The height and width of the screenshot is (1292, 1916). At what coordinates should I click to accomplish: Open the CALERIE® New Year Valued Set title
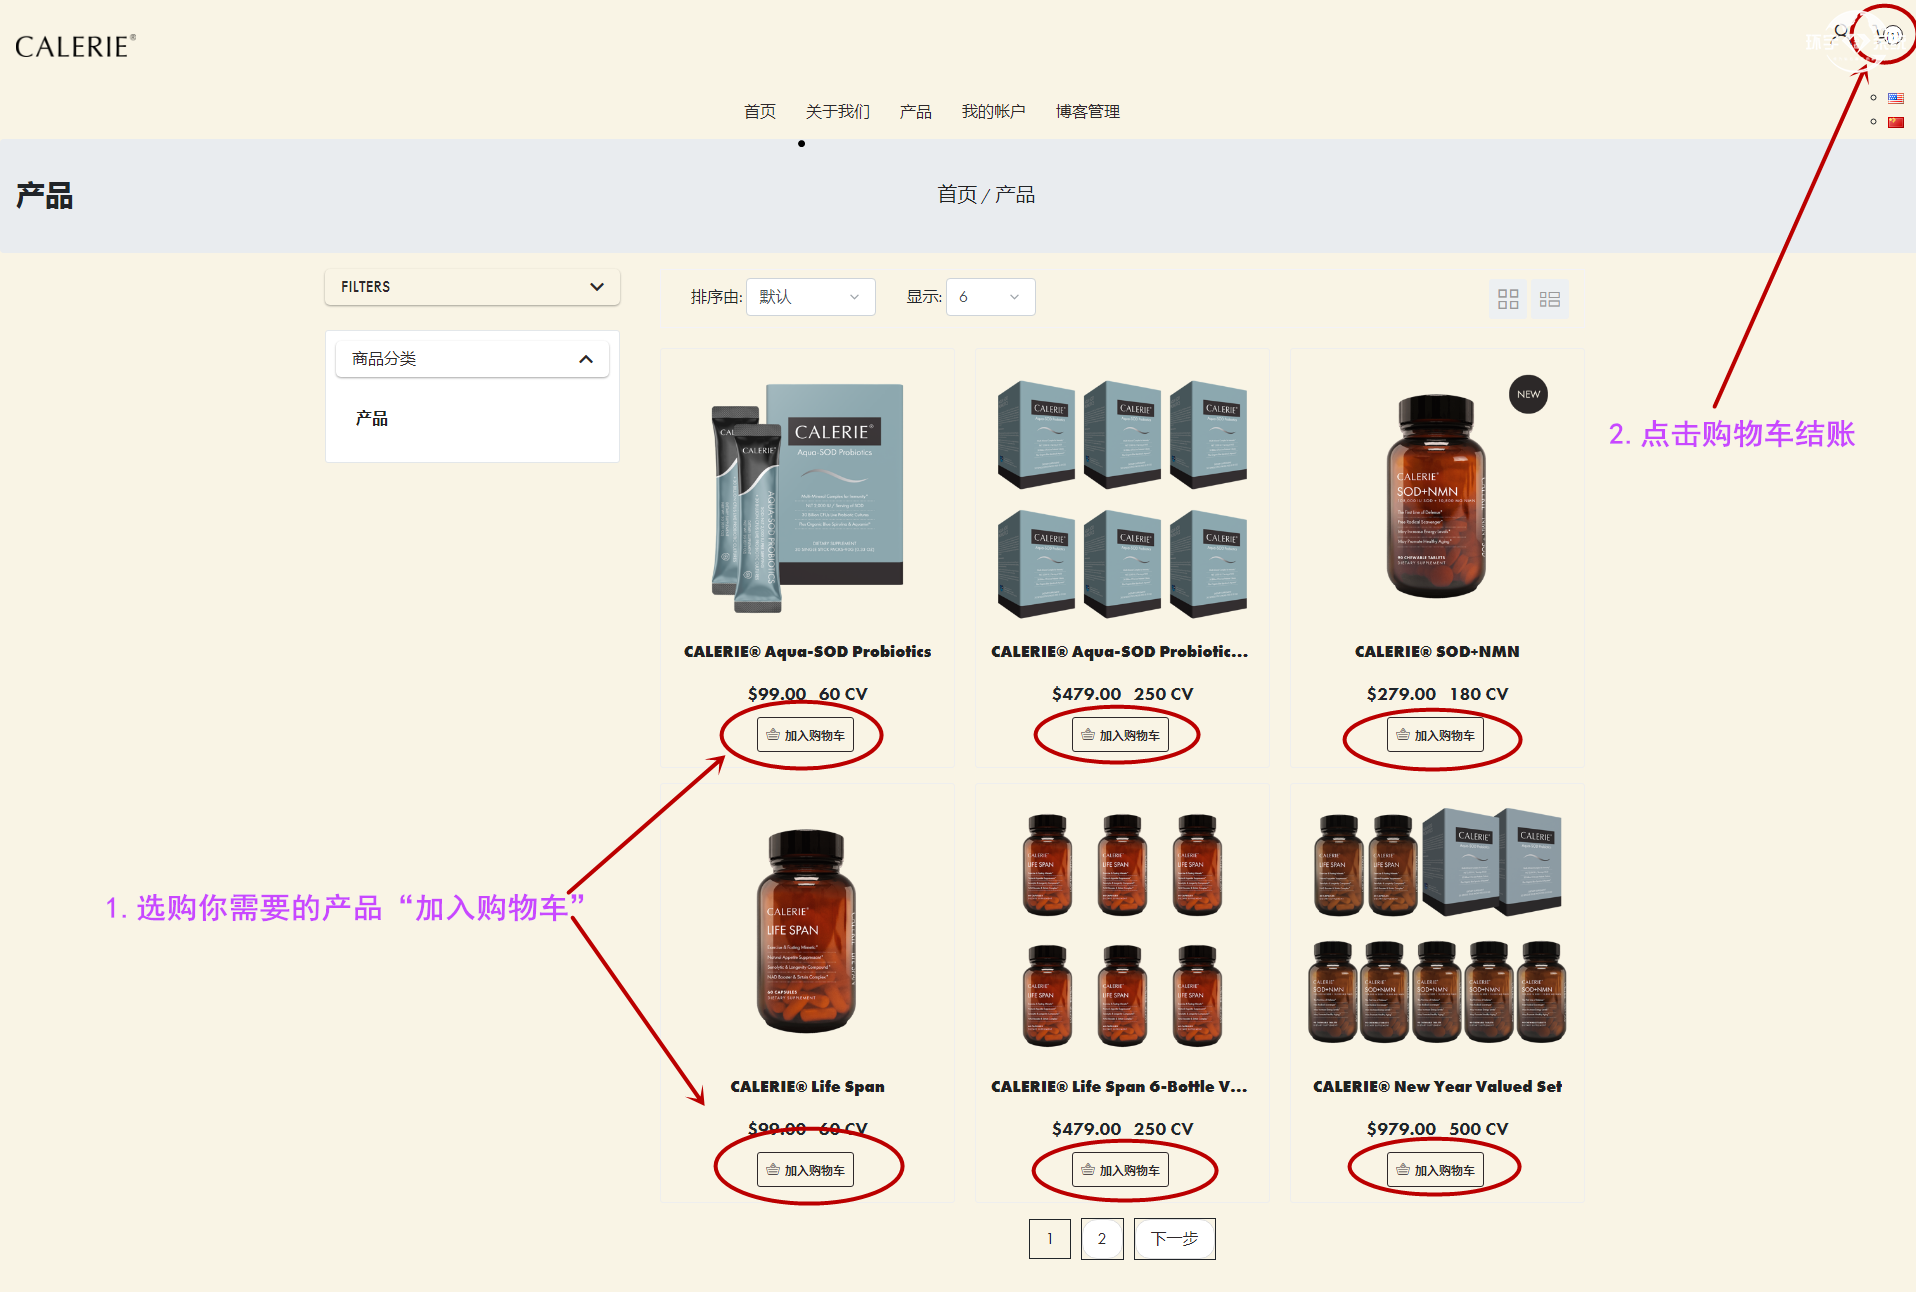tap(1437, 1086)
